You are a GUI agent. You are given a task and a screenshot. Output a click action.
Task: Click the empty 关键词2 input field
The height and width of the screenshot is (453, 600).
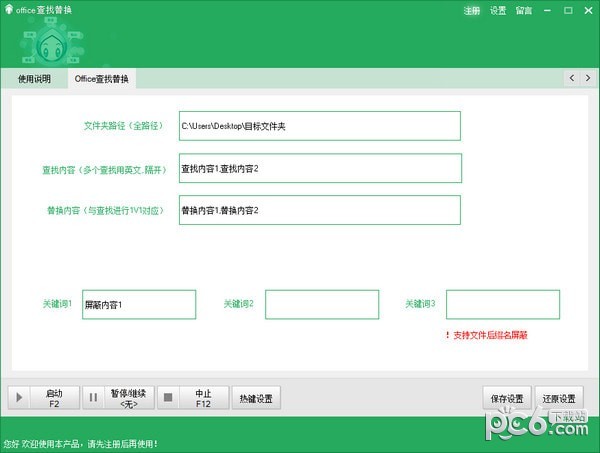pyautogui.click(x=322, y=305)
